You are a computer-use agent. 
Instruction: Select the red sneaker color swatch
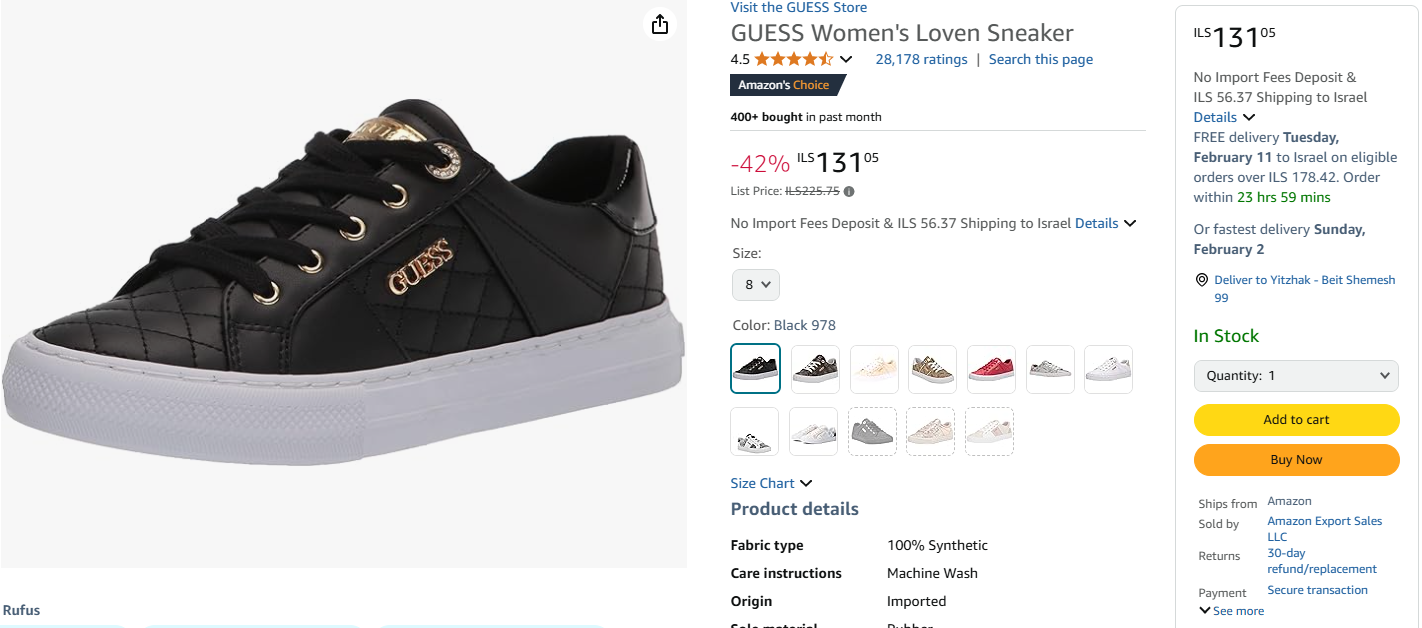(x=991, y=369)
